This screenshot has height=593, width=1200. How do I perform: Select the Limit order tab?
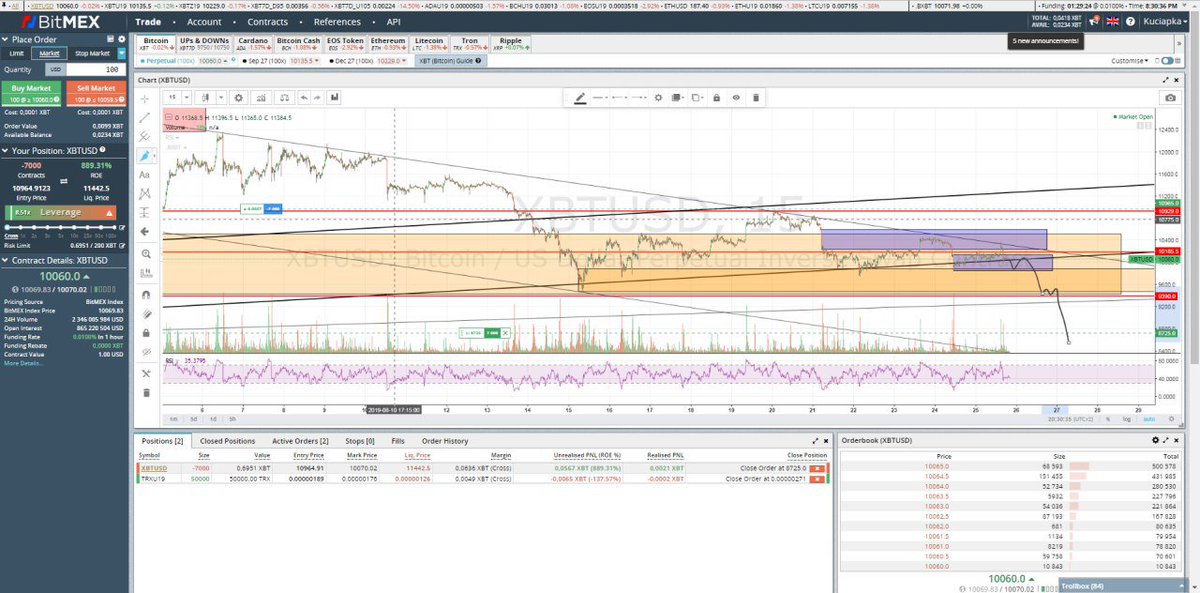tap(16, 53)
